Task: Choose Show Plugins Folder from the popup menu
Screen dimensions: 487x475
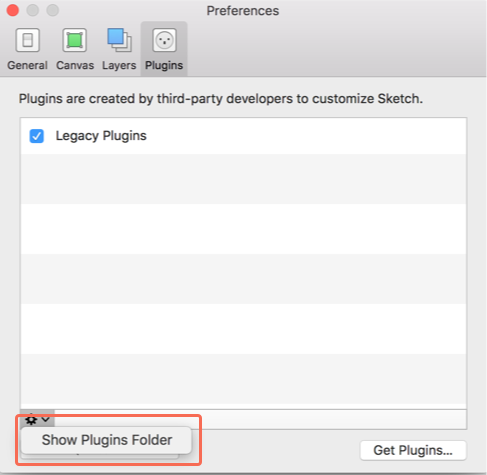Action: [107, 440]
